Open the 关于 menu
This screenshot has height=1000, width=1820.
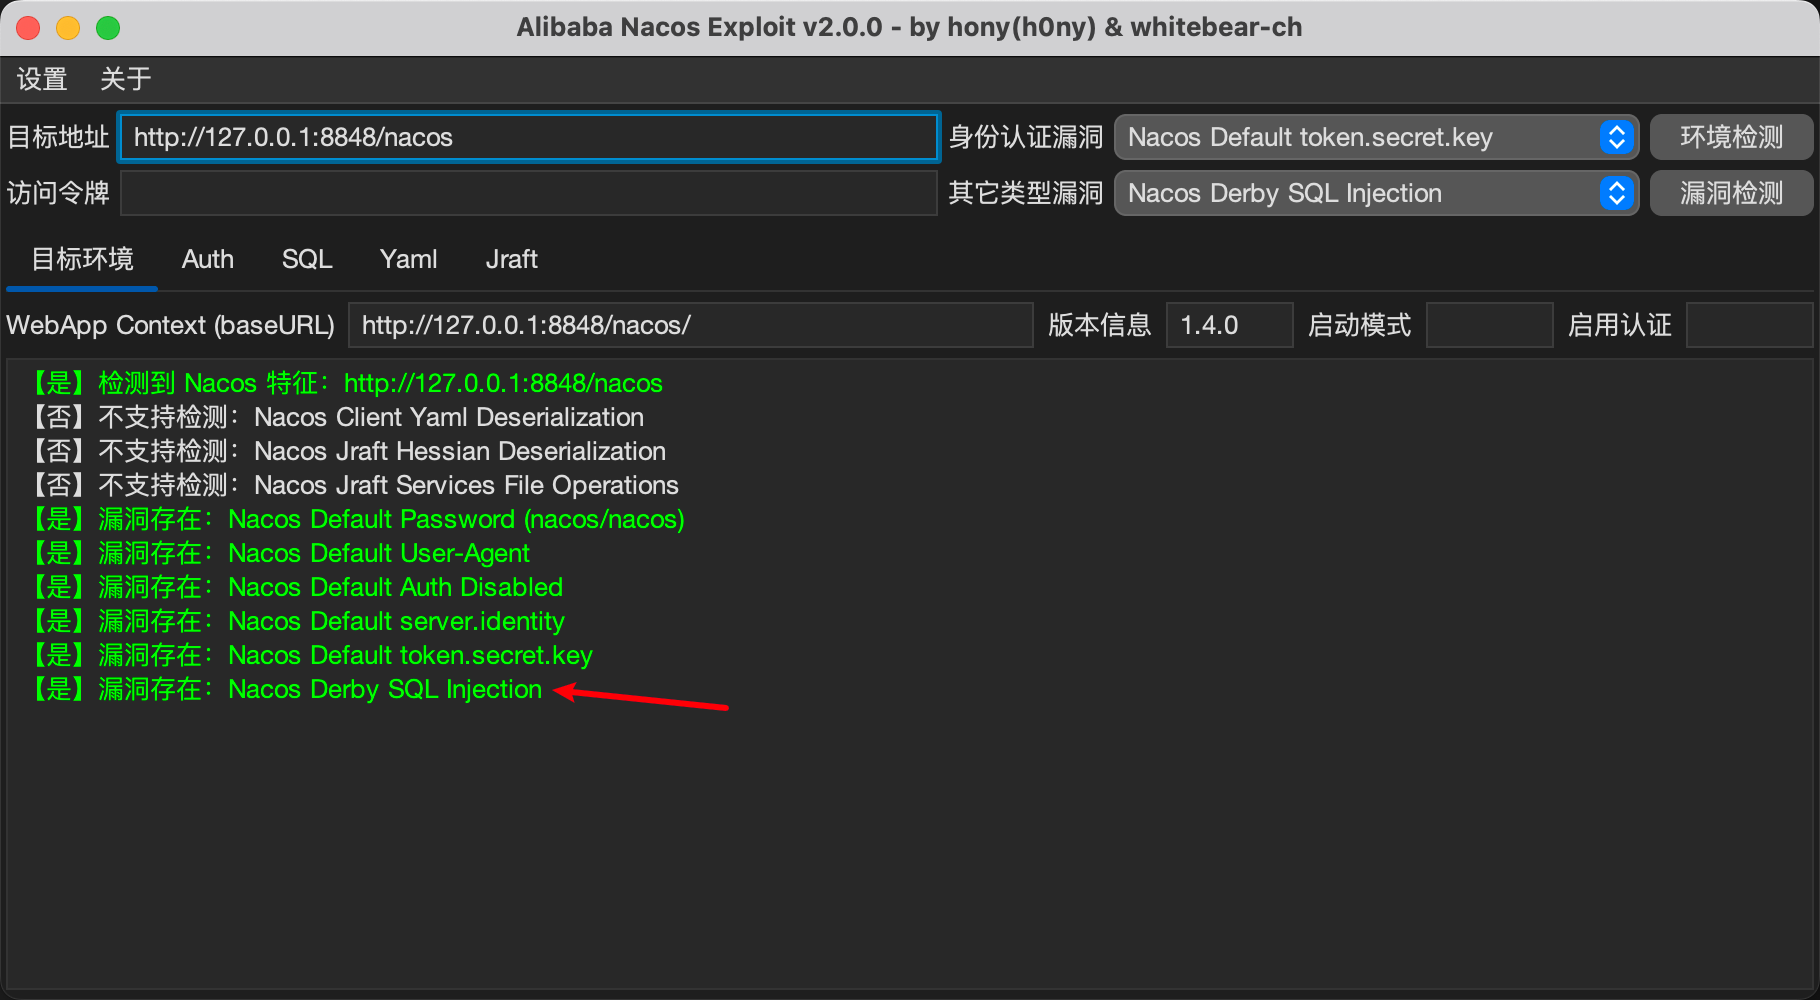coord(125,79)
